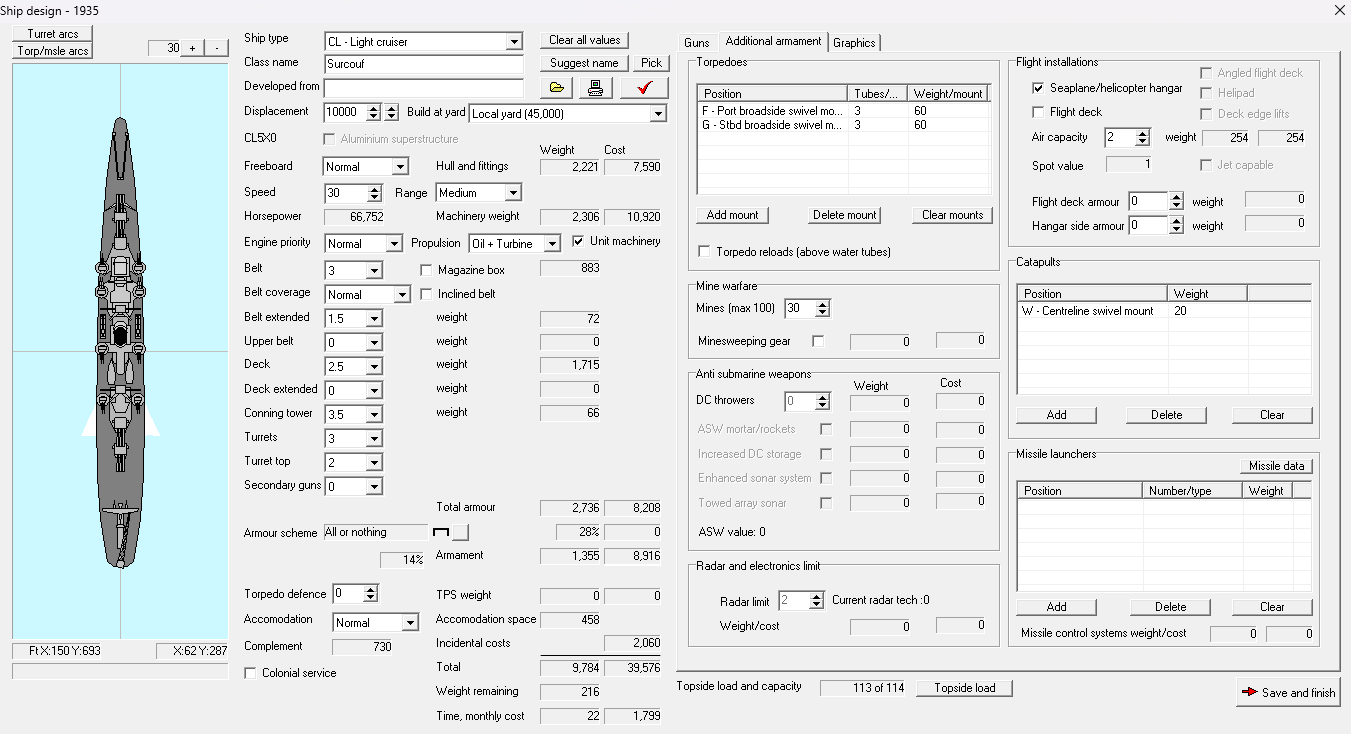Image resolution: width=1351 pixels, height=734 pixels.
Task: Click Turret arcs button
Action: 53,34
